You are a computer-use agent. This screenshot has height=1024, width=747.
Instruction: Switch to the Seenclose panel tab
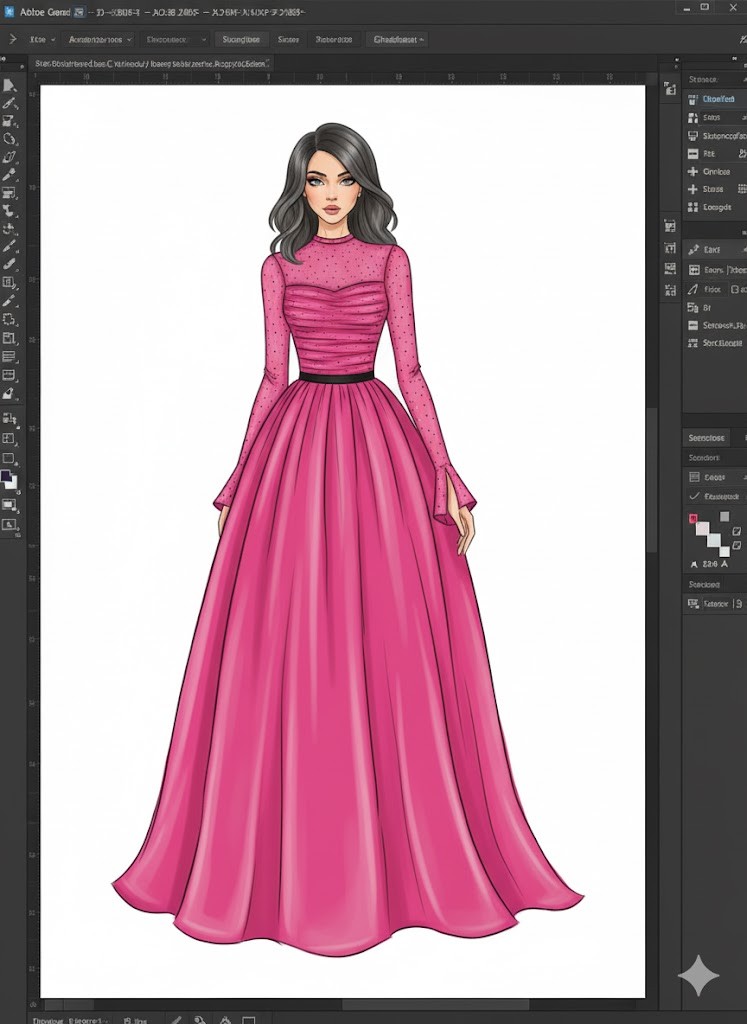706,438
